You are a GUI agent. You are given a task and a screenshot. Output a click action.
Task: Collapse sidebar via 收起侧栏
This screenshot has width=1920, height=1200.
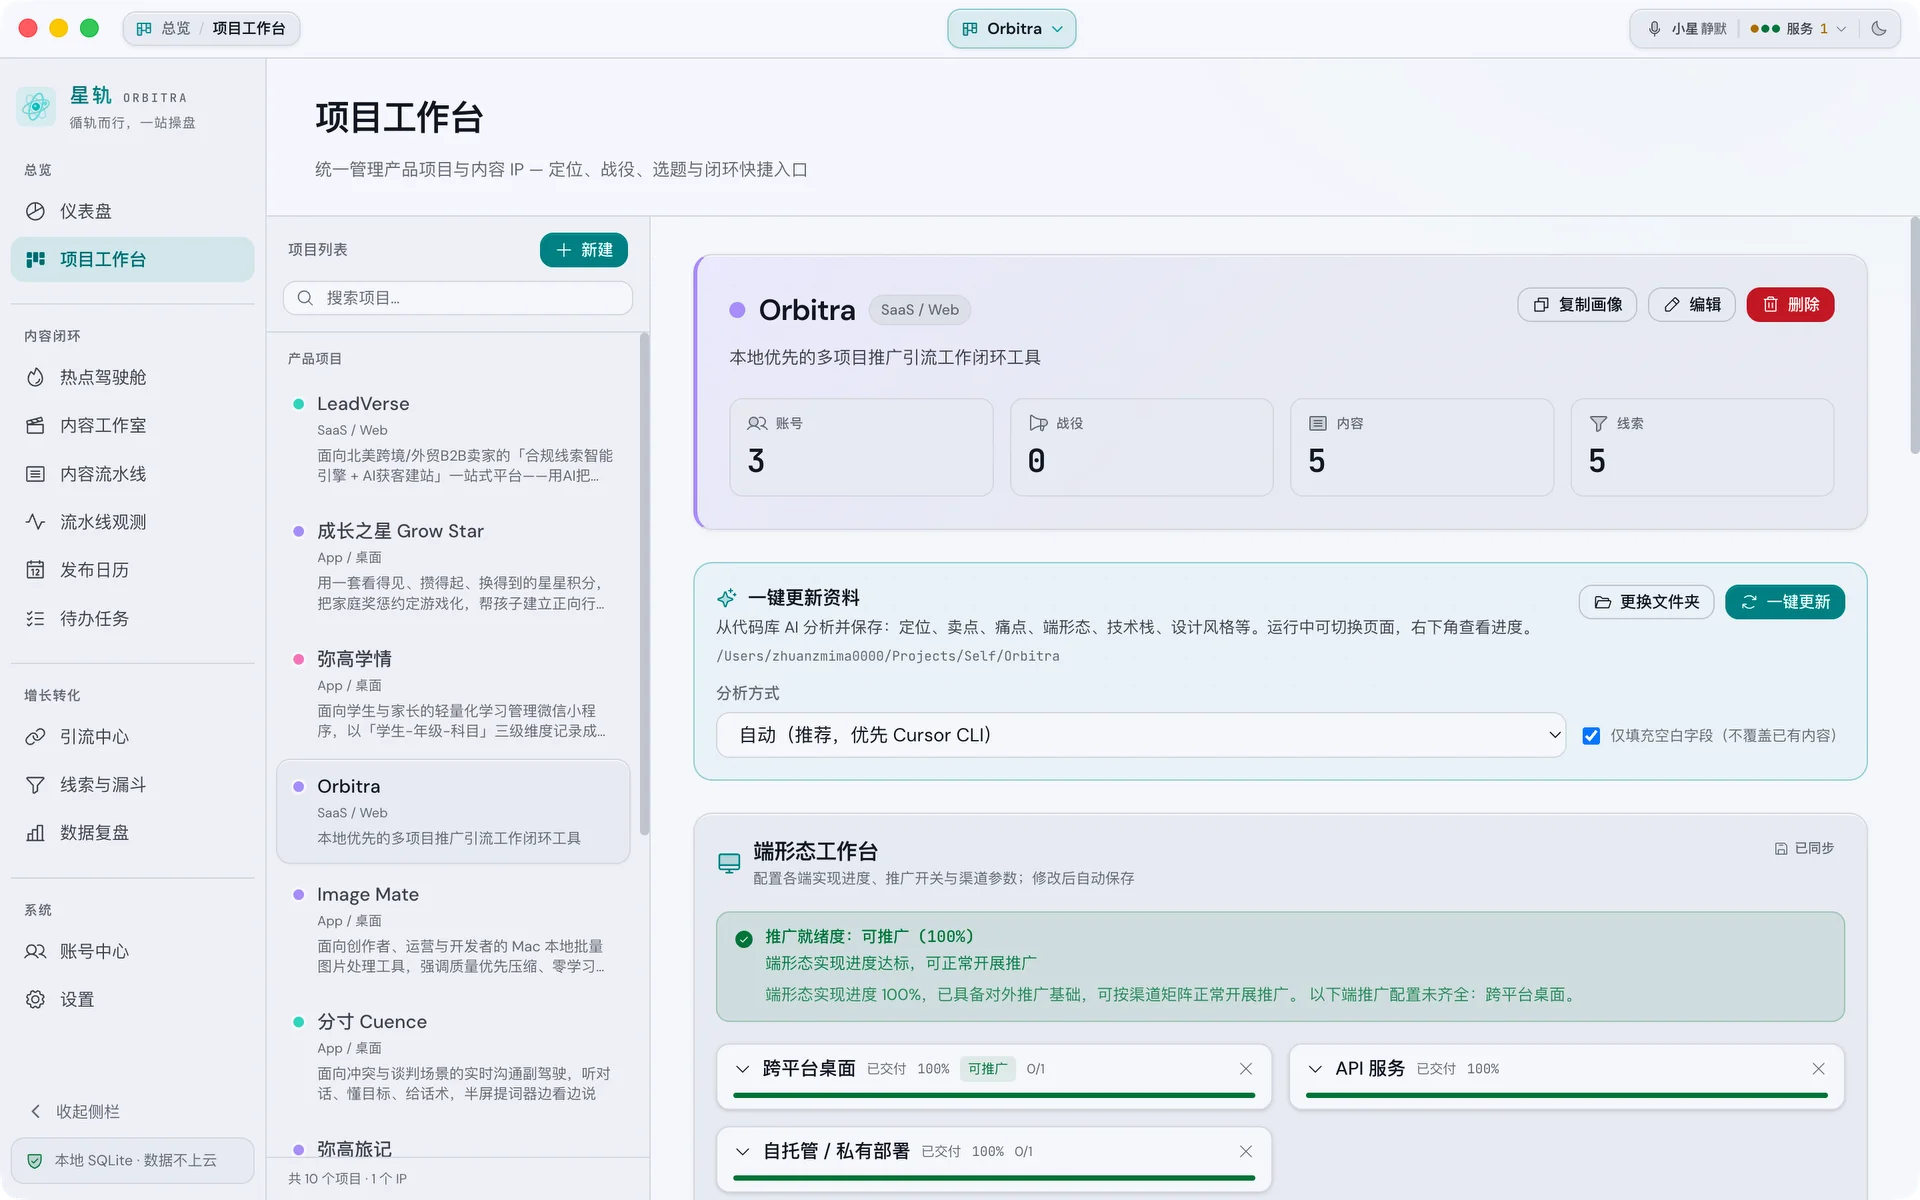75,1112
